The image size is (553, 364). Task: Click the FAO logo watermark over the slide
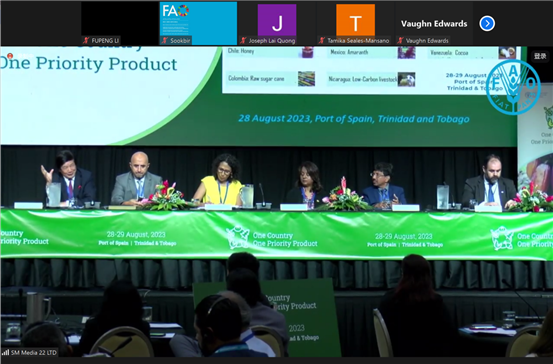point(513,87)
